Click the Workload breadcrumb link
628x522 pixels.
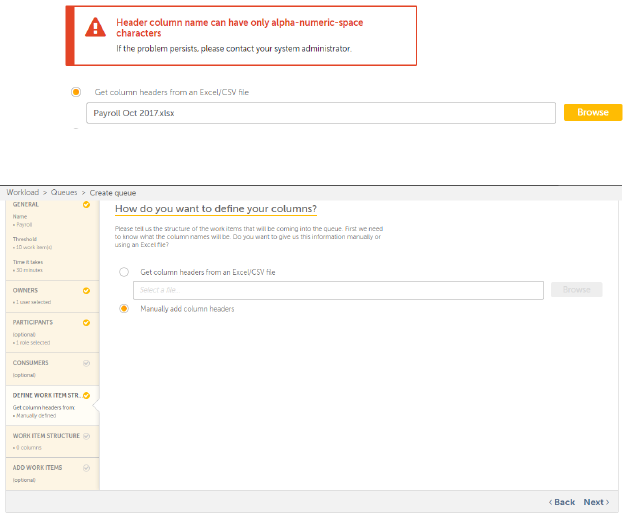[22, 192]
